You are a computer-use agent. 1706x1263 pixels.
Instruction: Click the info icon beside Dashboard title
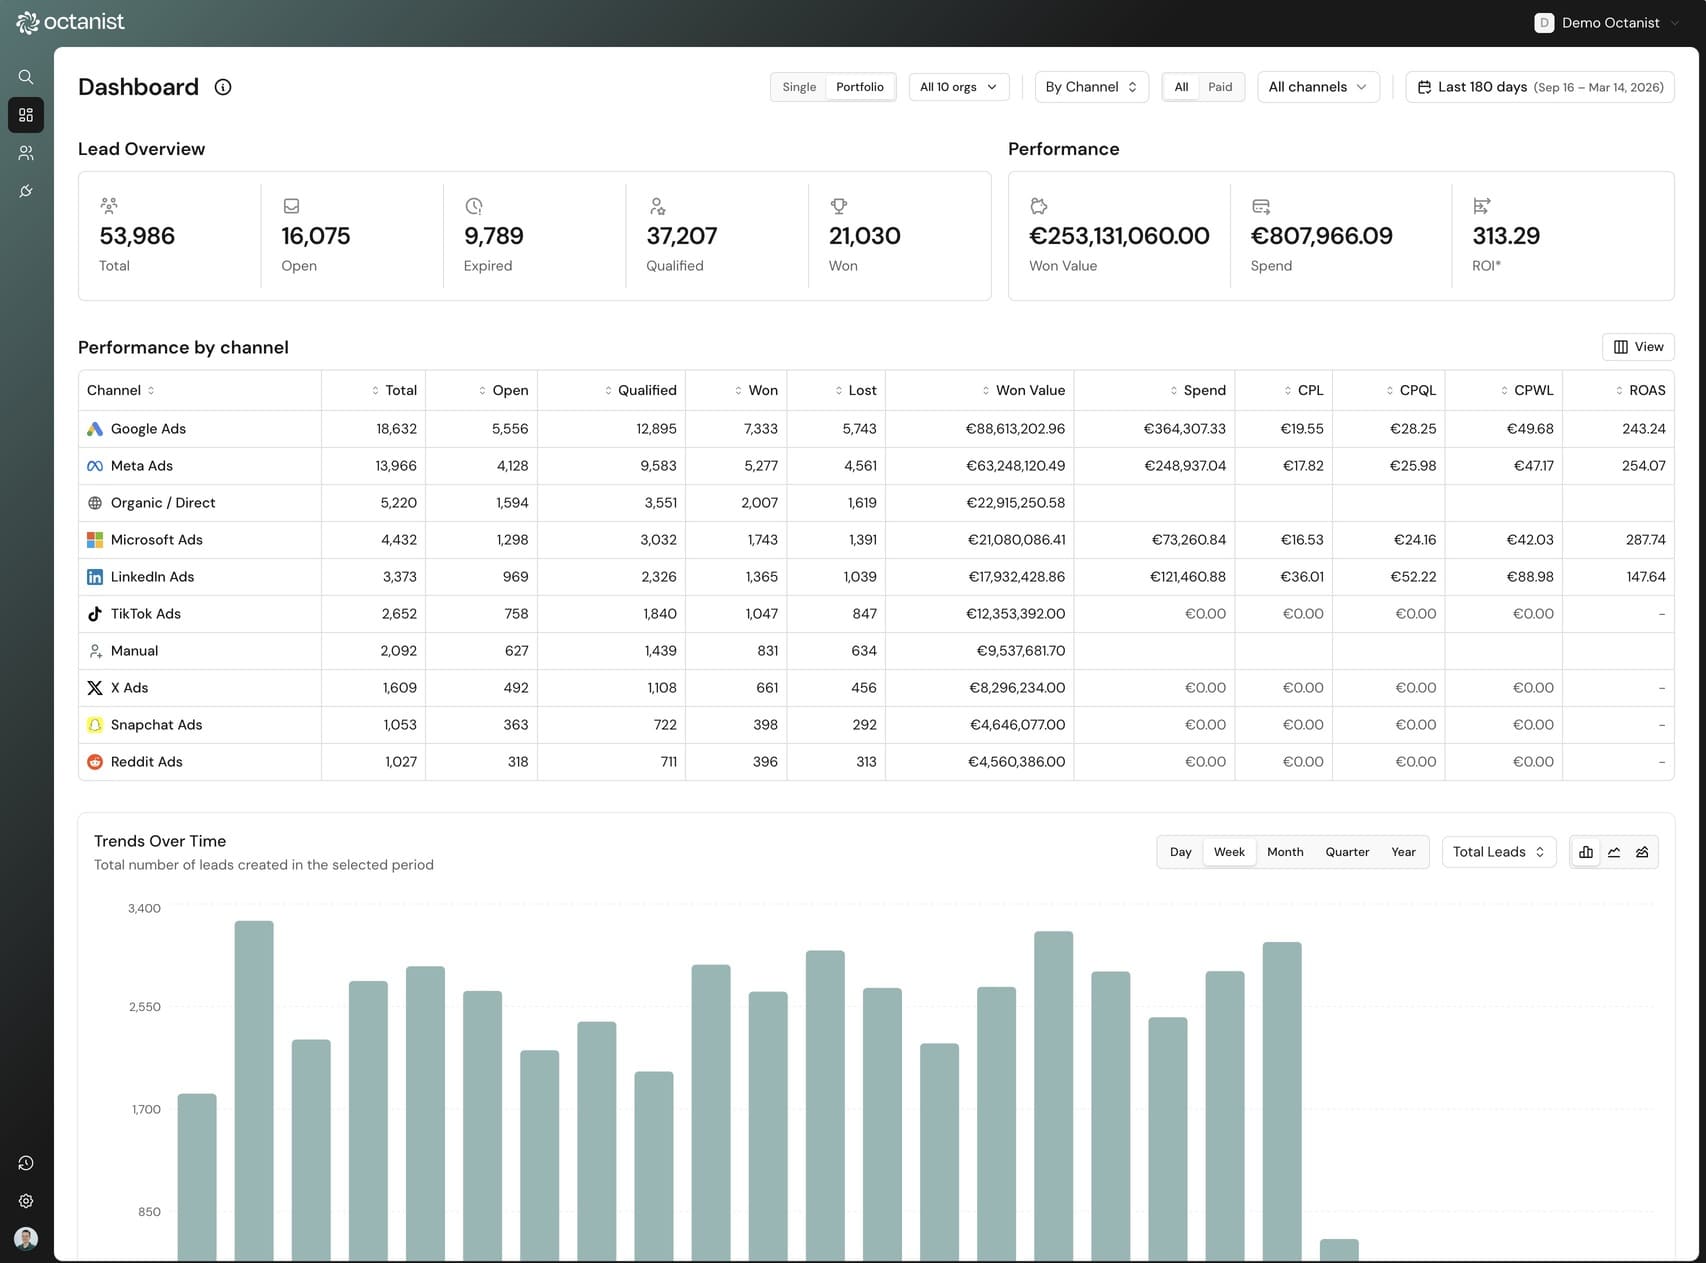tap(223, 87)
